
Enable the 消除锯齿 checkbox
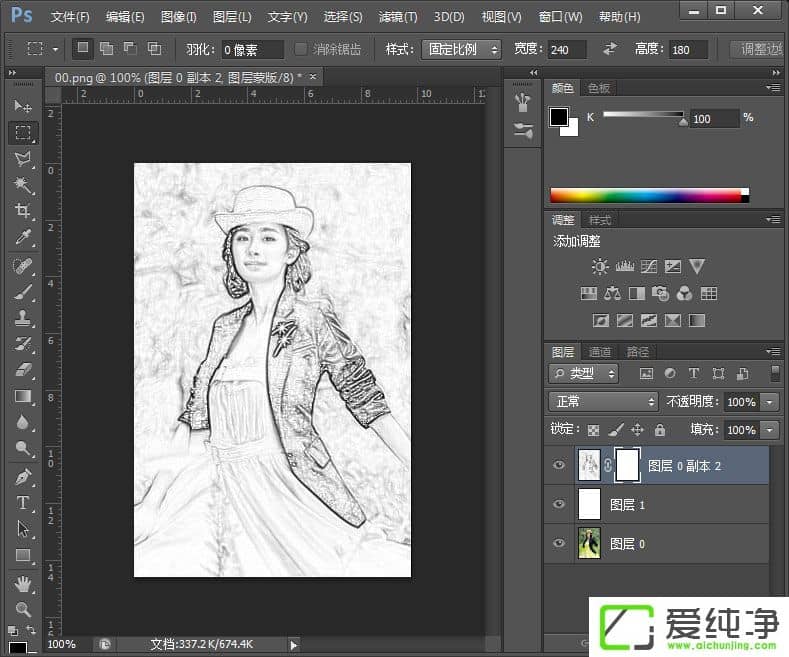pos(302,49)
